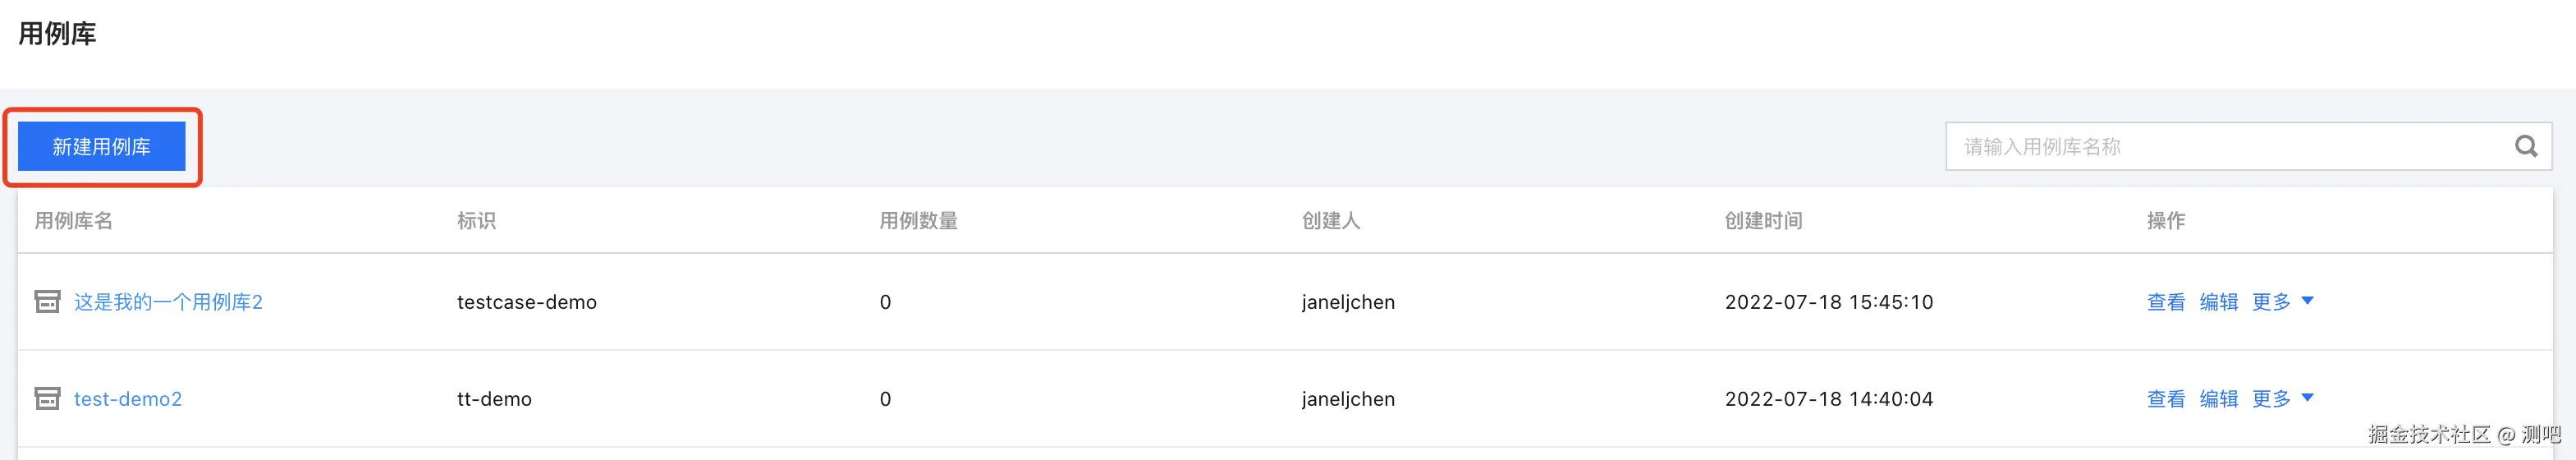Click the magnifier search icon
The height and width of the screenshot is (460, 2576).
[2525, 147]
